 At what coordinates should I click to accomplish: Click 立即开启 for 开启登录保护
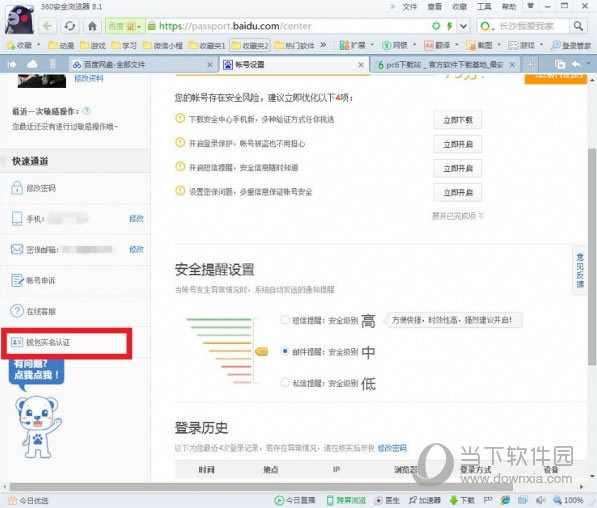point(458,144)
